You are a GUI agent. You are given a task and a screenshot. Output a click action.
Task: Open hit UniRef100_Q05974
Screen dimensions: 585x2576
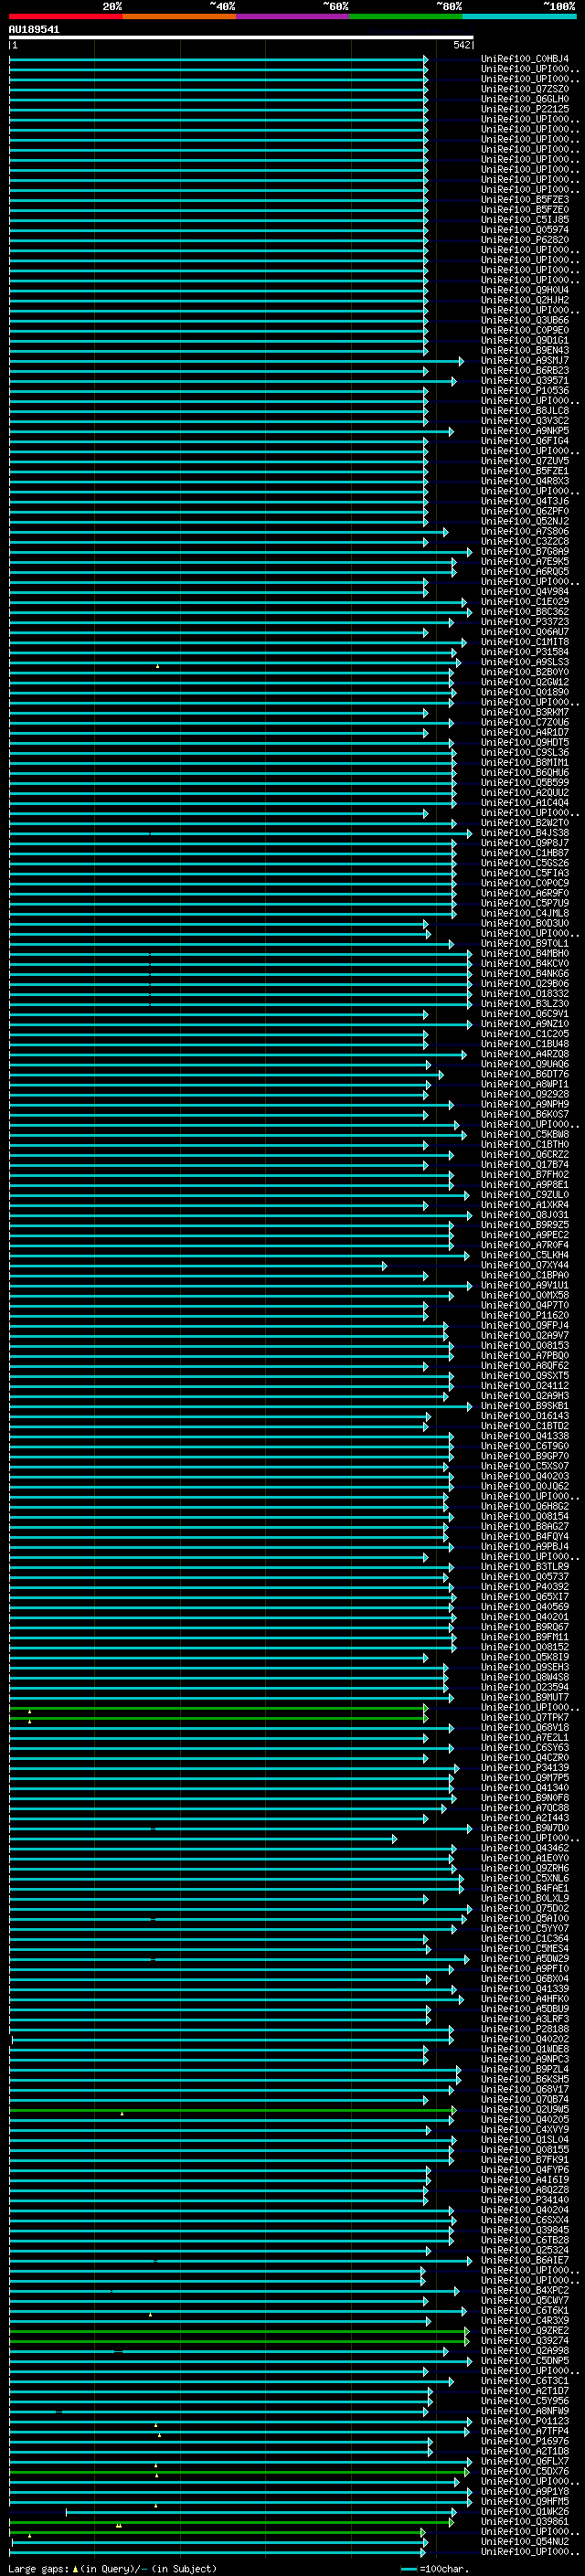[525, 230]
